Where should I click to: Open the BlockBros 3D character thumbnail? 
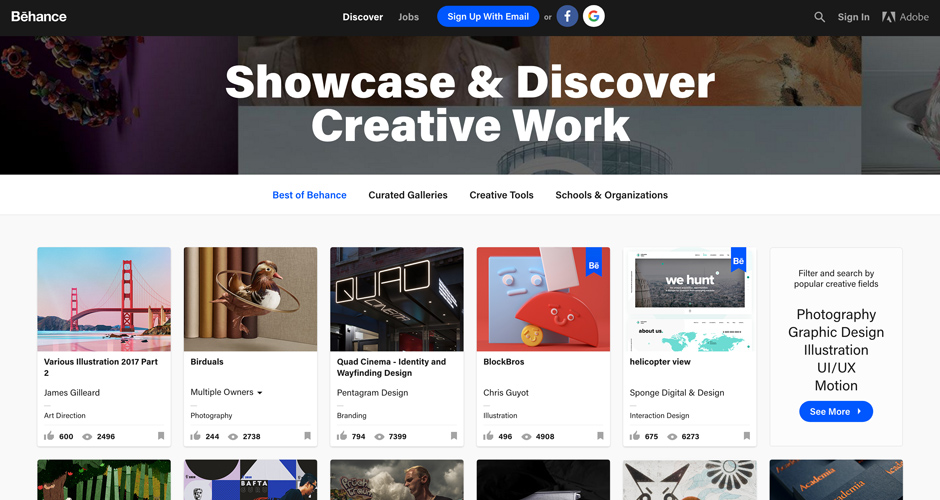(543, 299)
